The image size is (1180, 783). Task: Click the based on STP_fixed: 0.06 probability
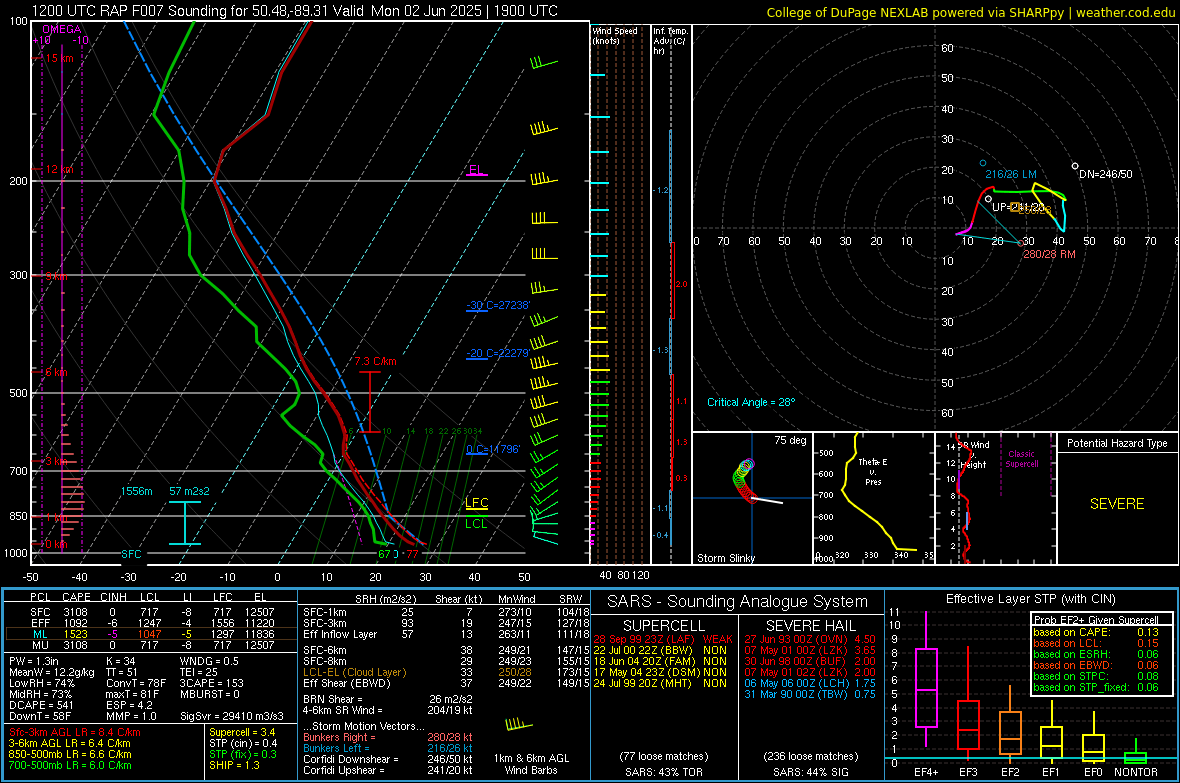[x=1096, y=687]
